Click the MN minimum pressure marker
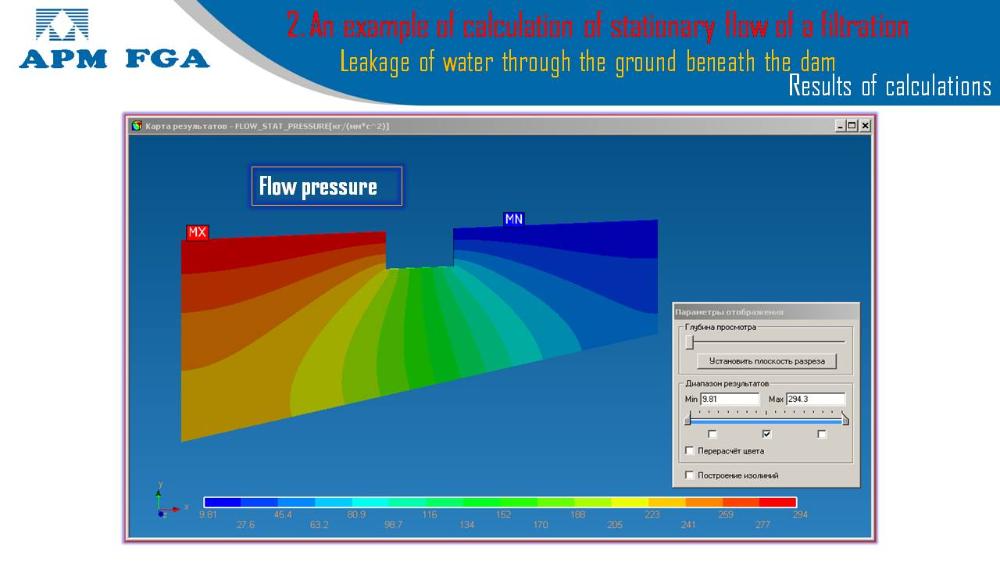The height and width of the screenshot is (563, 1000). coord(514,219)
